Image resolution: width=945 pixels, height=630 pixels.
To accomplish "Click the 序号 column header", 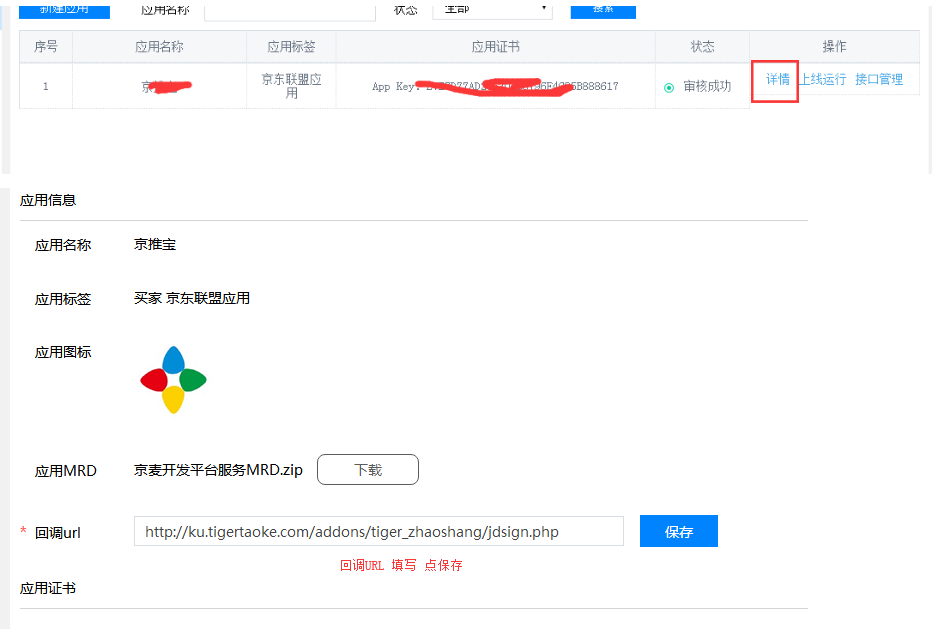I will [x=46, y=47].
